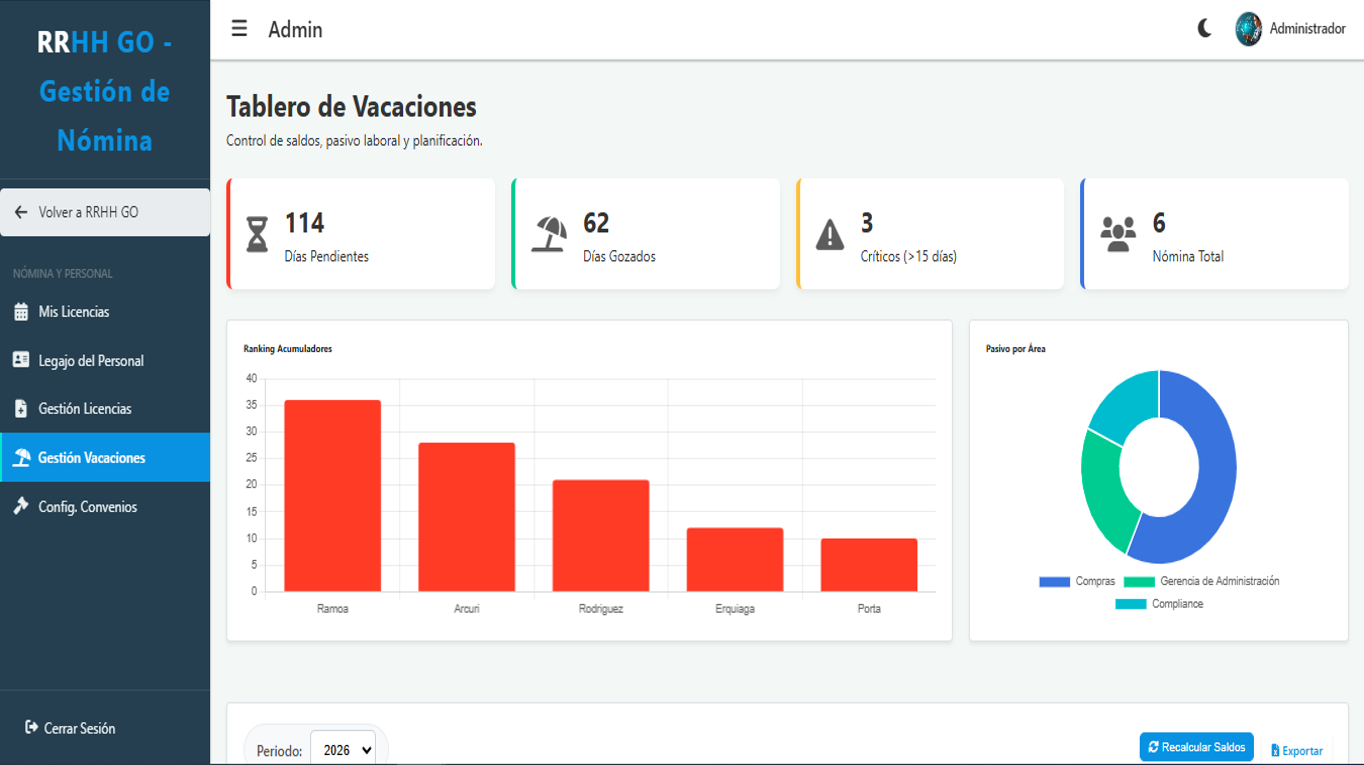Open Gestión Licencias menu item
Screen dimensions: 1364x765
tap(85, 409)
